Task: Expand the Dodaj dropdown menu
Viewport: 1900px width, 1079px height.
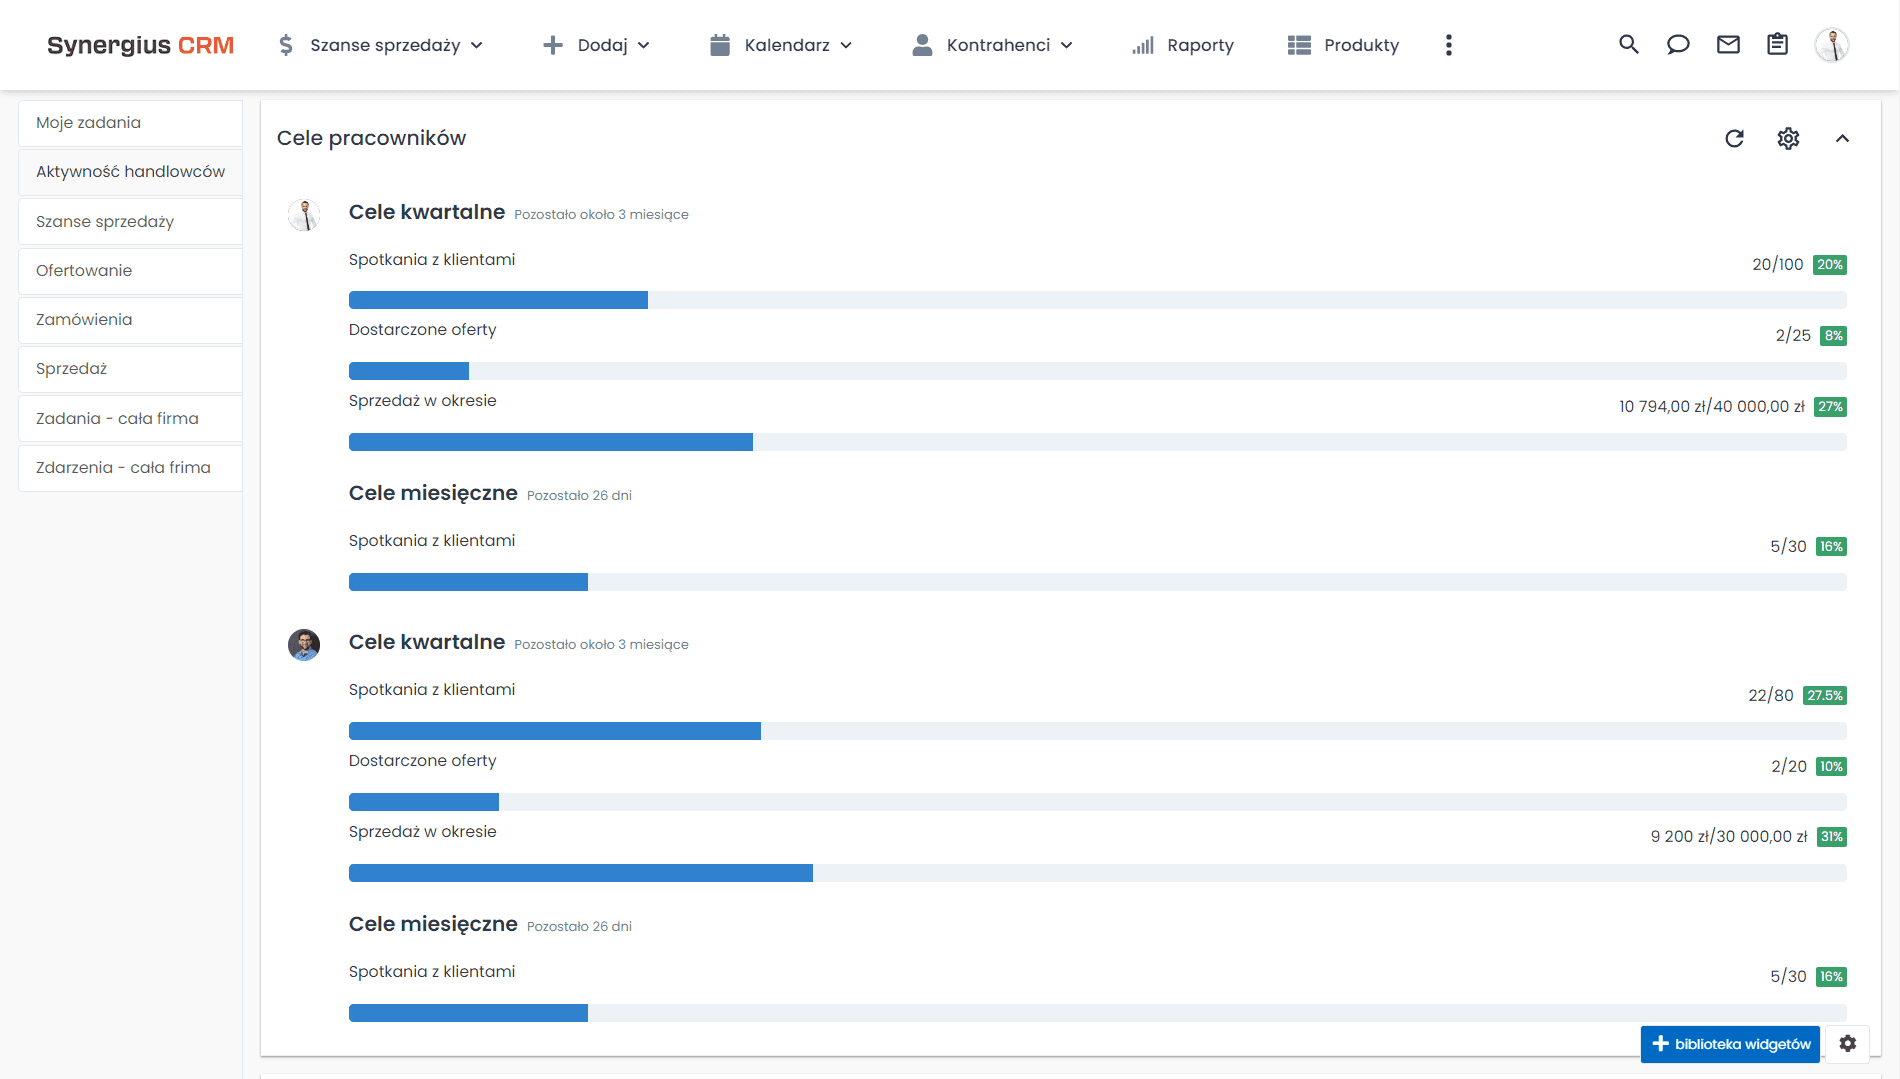Action: [x=597, y=45]
